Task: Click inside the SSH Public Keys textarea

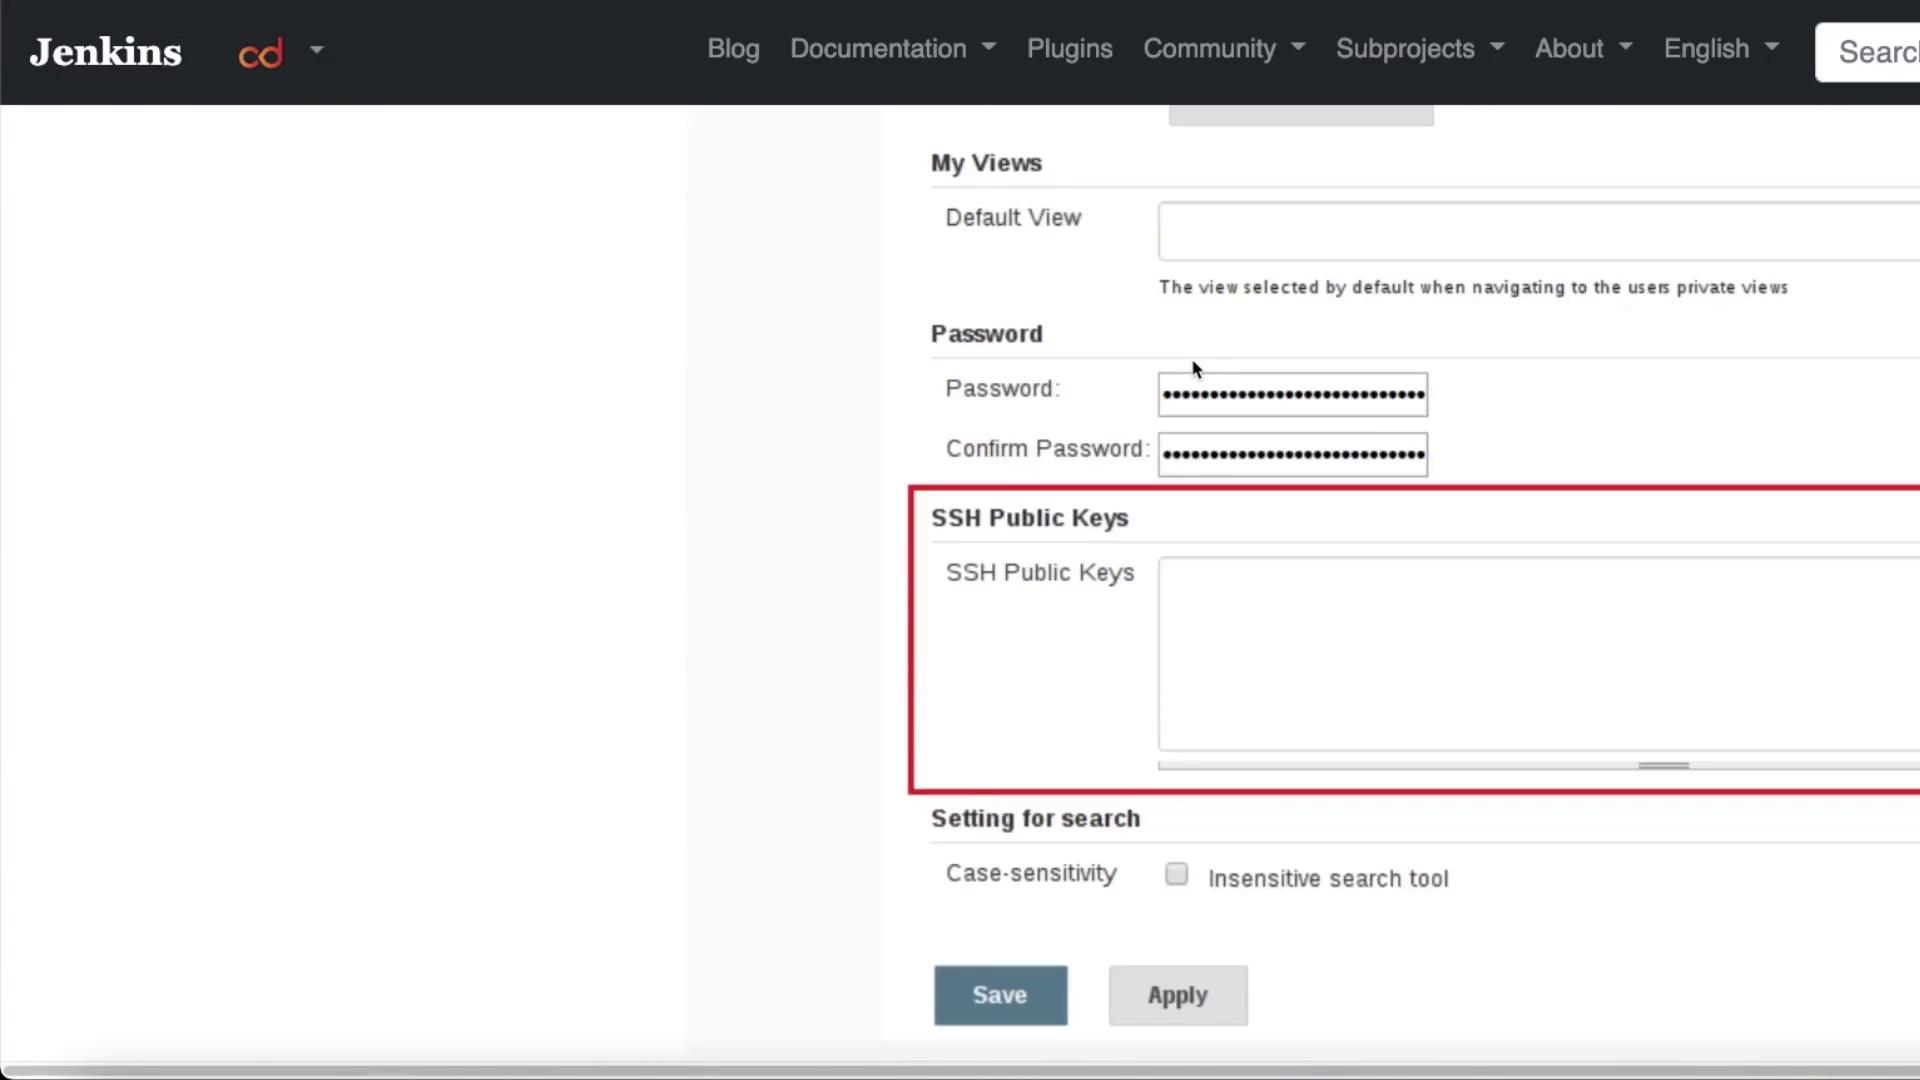Action: click(x=1538, y=654)
